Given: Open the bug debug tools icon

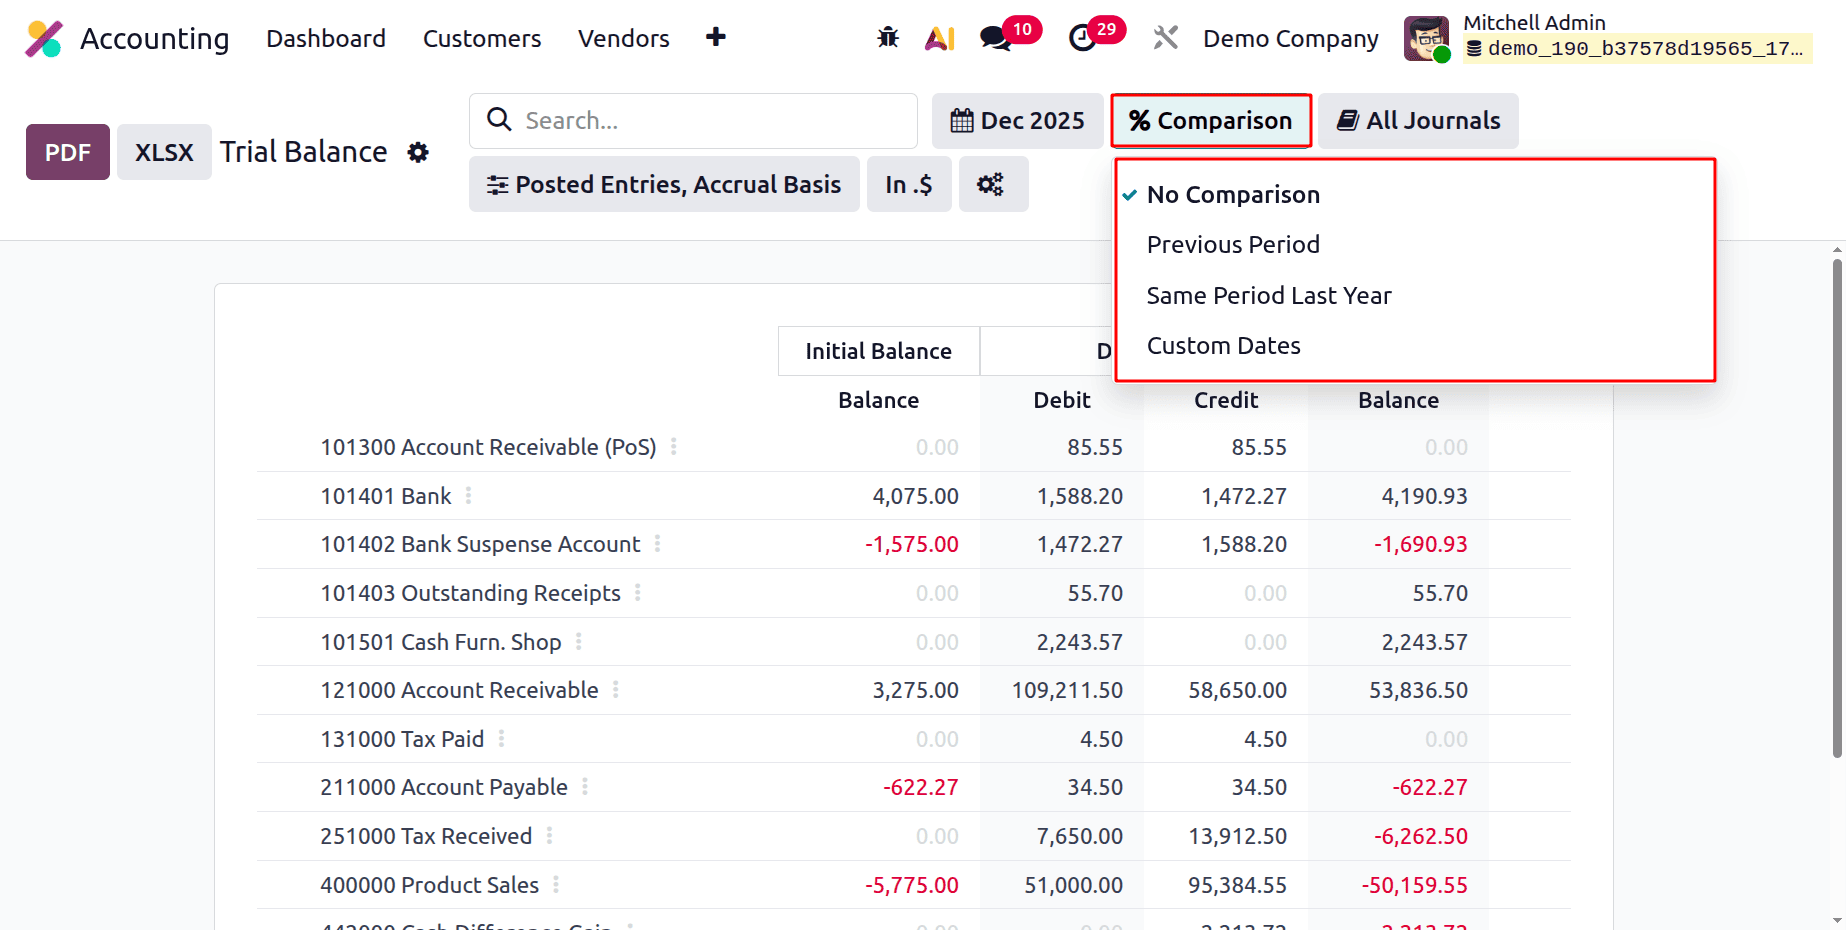Looking at the screenshot, I should pyautogui.click(x=888, y=38).
